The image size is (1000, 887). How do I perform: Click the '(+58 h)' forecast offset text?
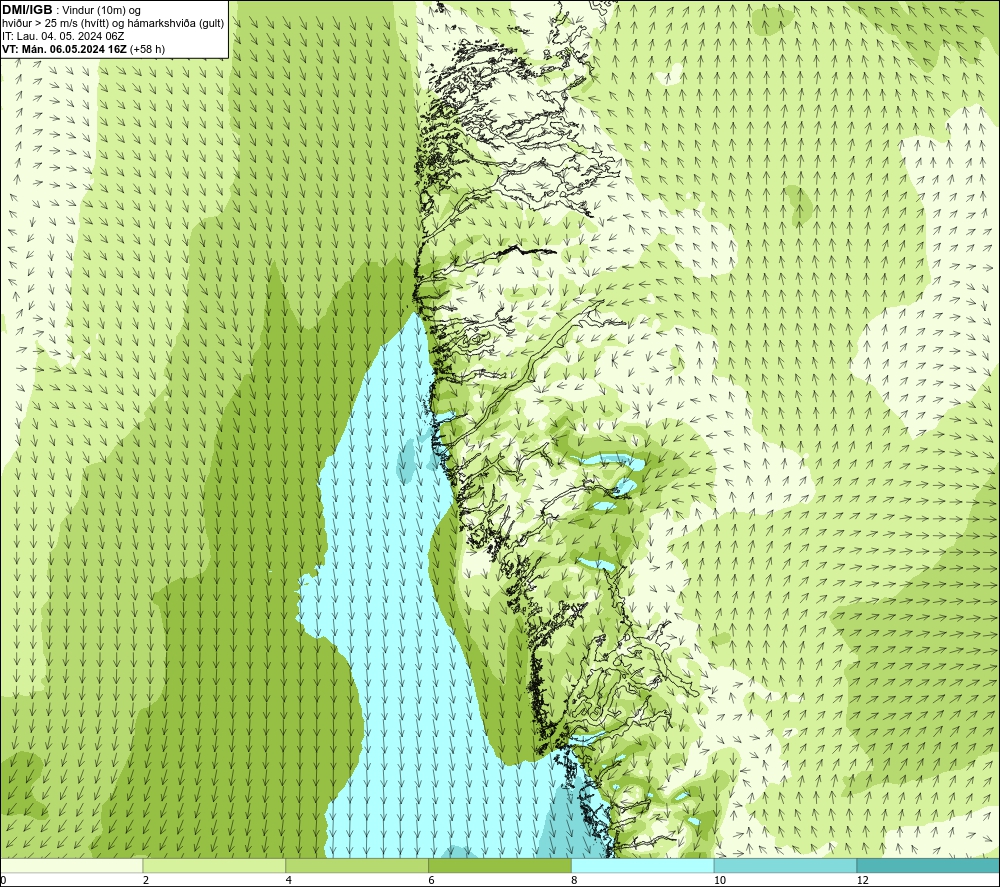147,49
